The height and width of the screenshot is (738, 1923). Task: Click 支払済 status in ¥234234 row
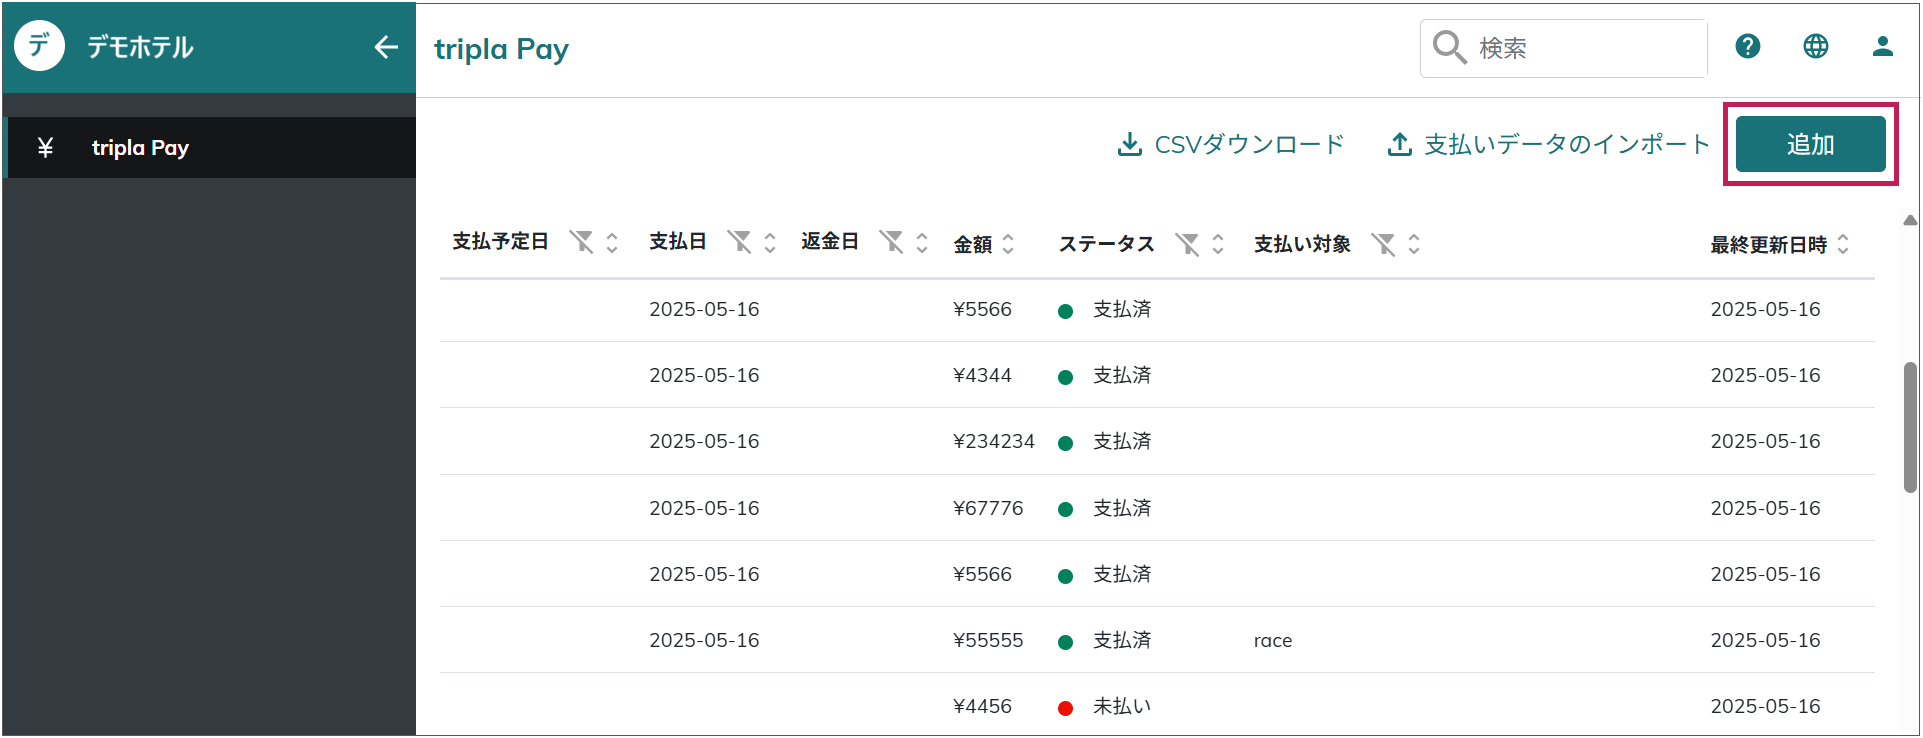[x=1122, y=441]
